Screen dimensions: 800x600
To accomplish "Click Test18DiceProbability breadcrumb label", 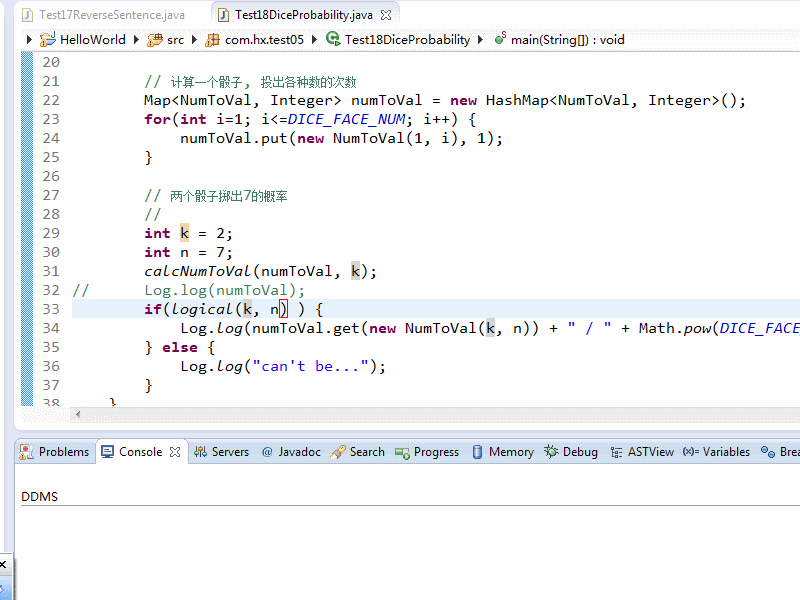I will pyautogui.click(x=407, y=40).
